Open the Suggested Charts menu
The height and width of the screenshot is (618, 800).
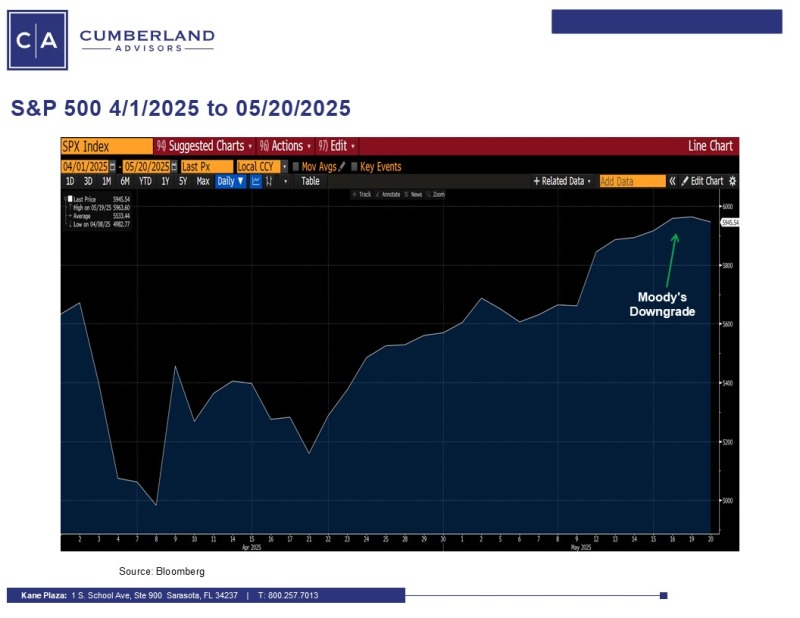(205, 146)
